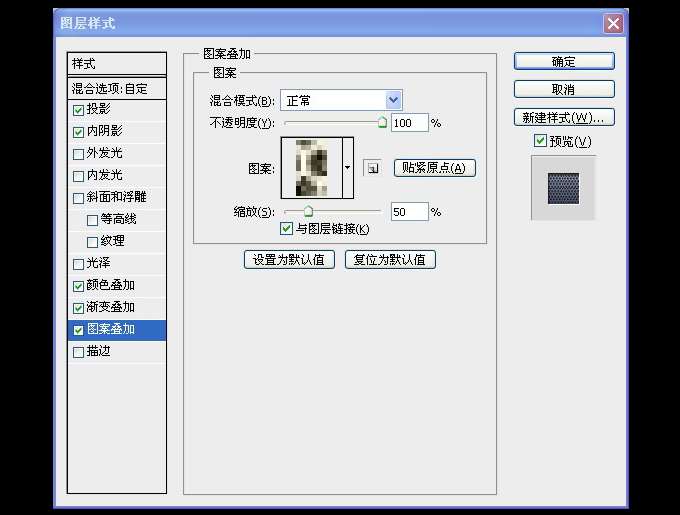Click the 不透明度 slider handle

(x=382, y=123)
